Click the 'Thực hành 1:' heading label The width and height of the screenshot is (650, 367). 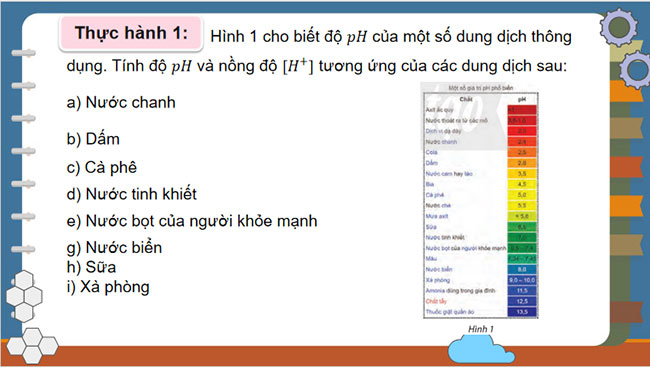[131, 33]
